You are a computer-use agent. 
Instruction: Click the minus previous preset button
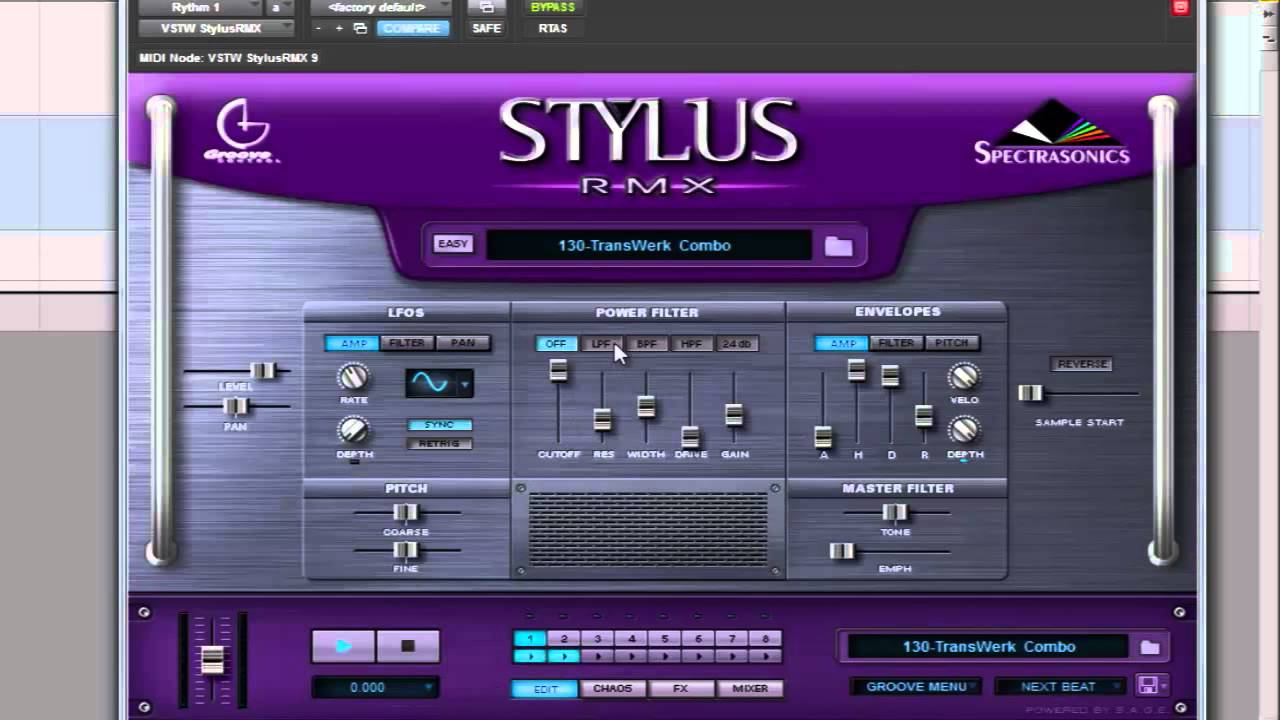(x=318, y=28)
